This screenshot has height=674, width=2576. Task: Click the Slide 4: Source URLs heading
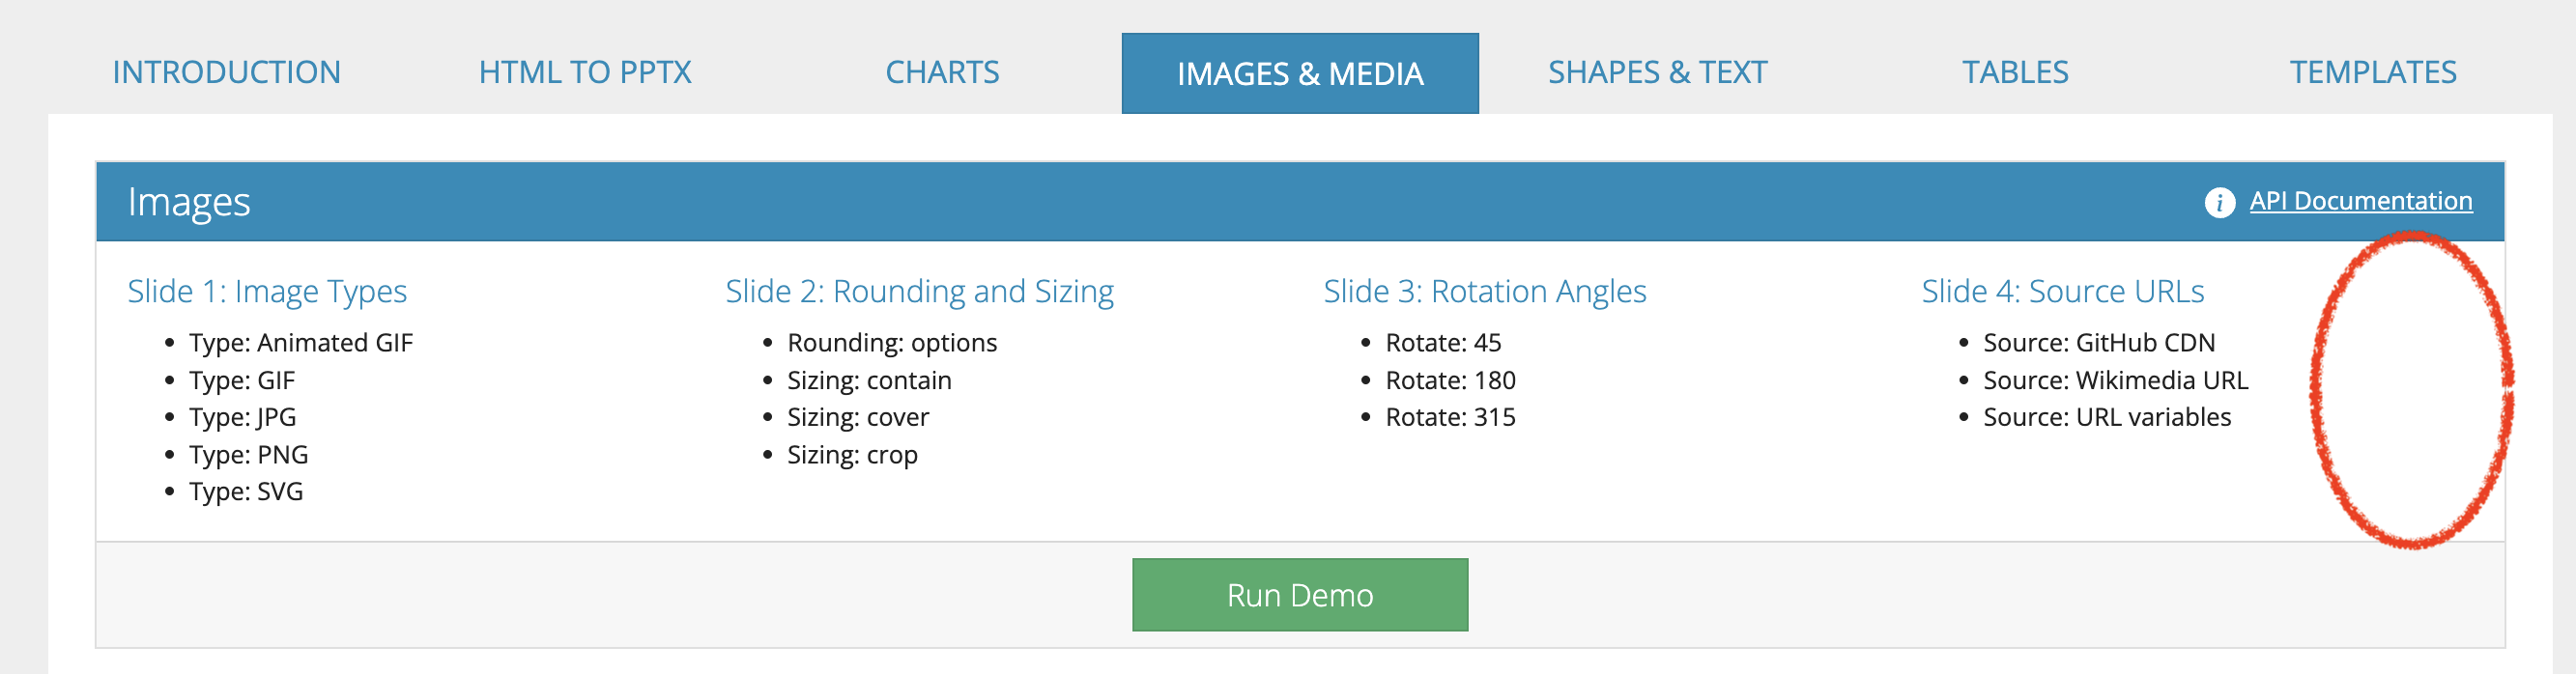2062,291
